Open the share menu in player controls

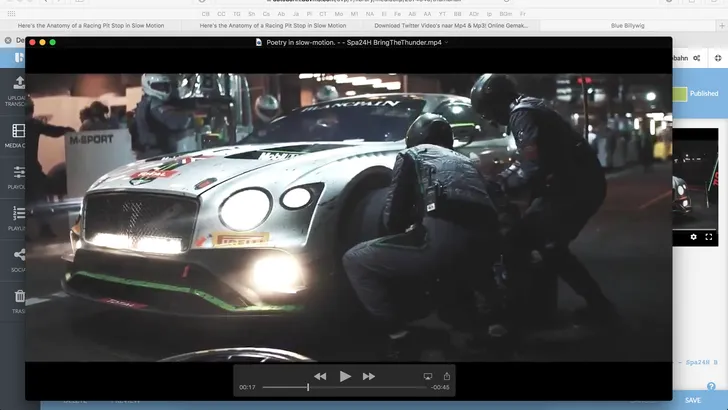click(447, 376)
